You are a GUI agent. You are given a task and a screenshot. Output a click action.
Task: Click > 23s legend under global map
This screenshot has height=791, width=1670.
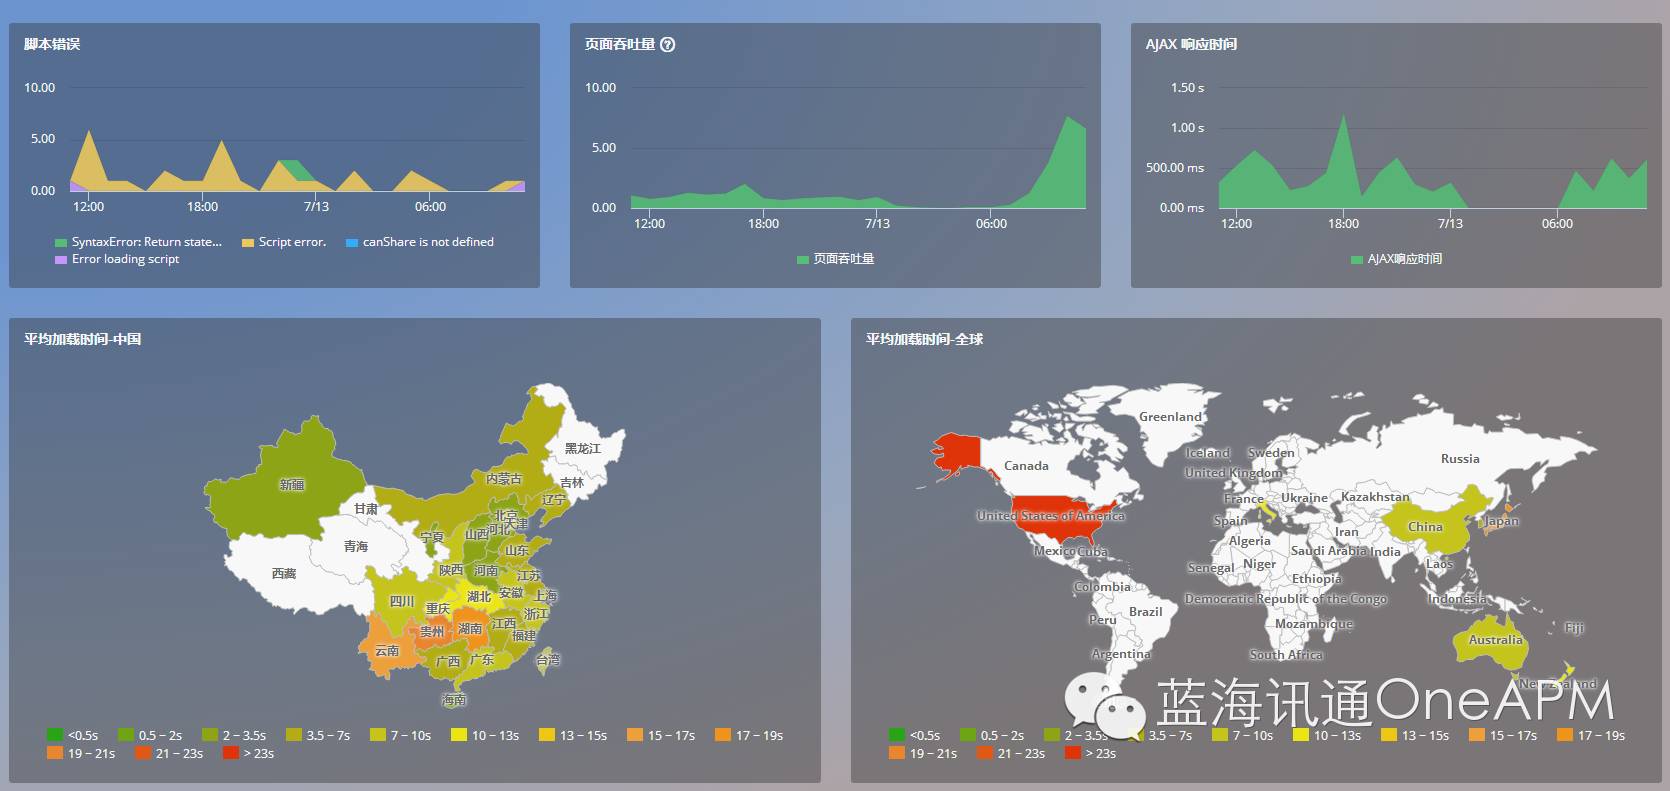[1090, 753]
